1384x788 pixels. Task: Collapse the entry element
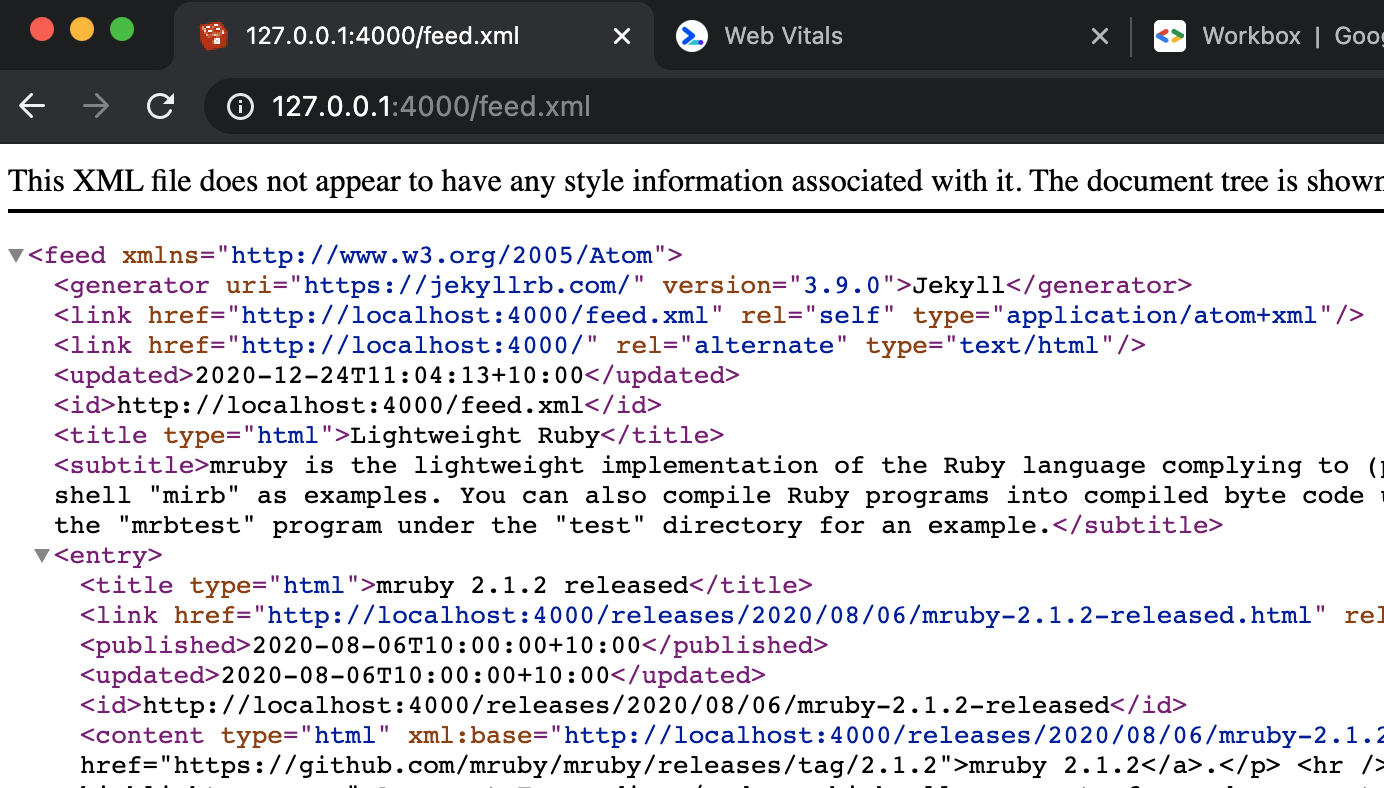click(41, 556)
